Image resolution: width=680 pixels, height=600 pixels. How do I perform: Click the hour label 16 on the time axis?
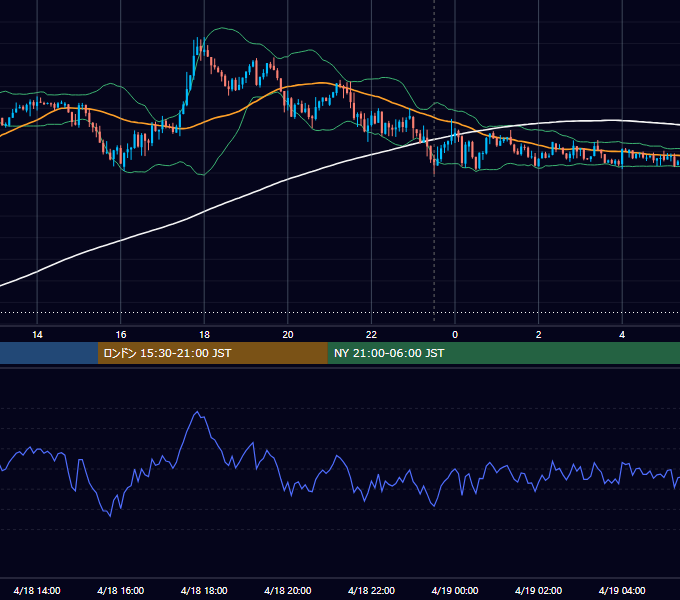pos(121,335)
